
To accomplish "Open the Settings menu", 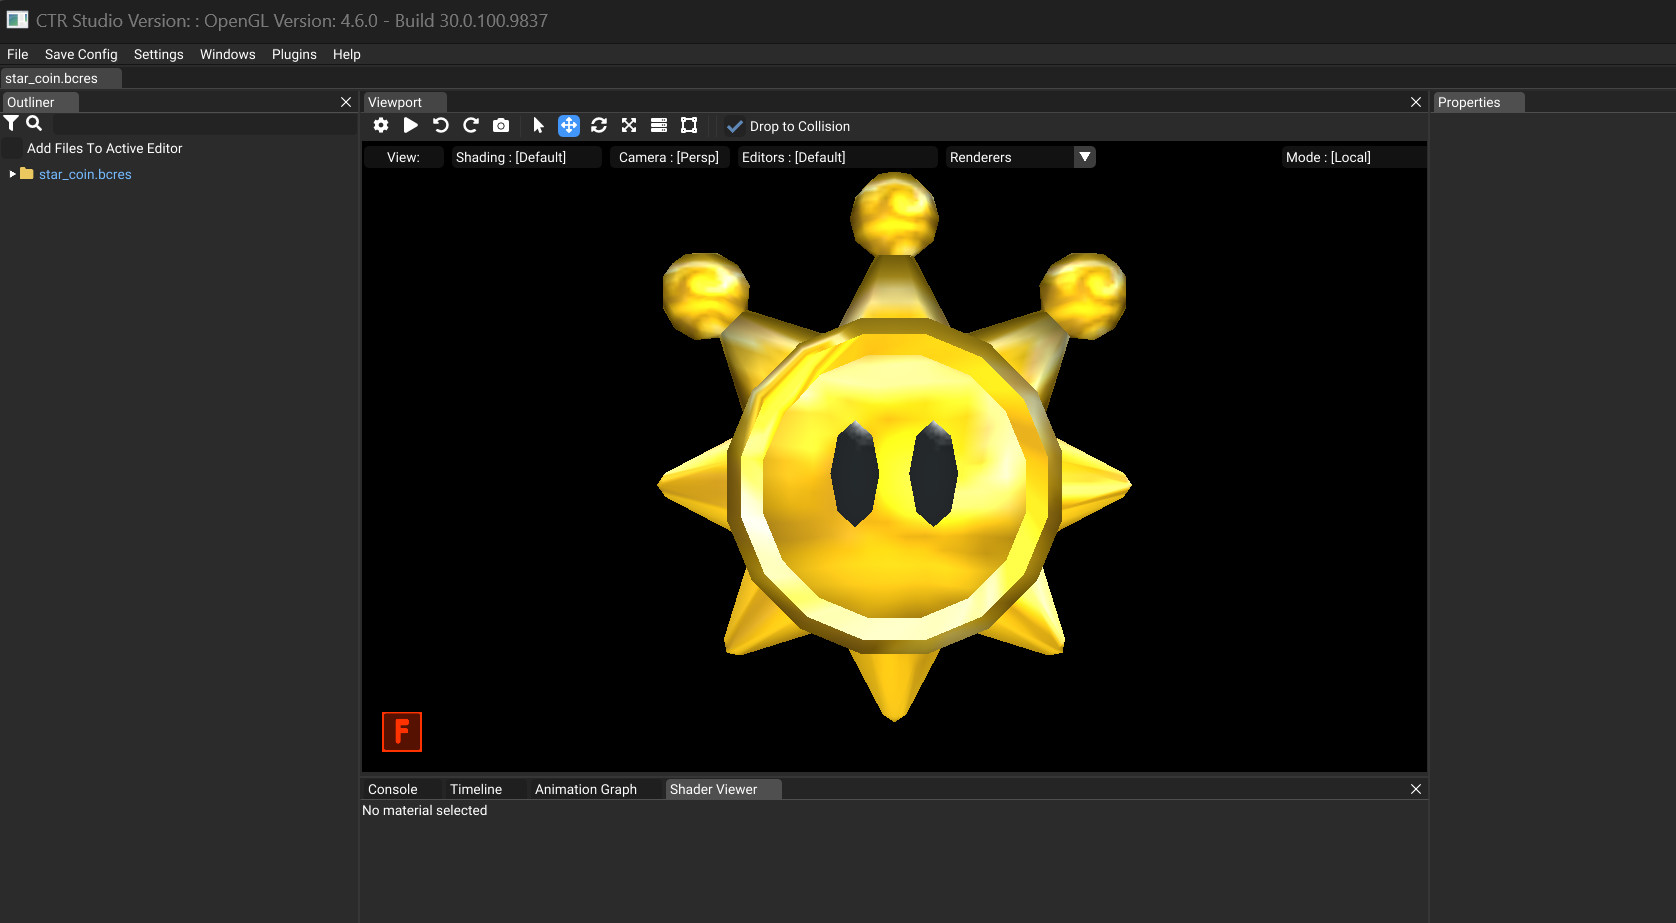I will point(158,54).
